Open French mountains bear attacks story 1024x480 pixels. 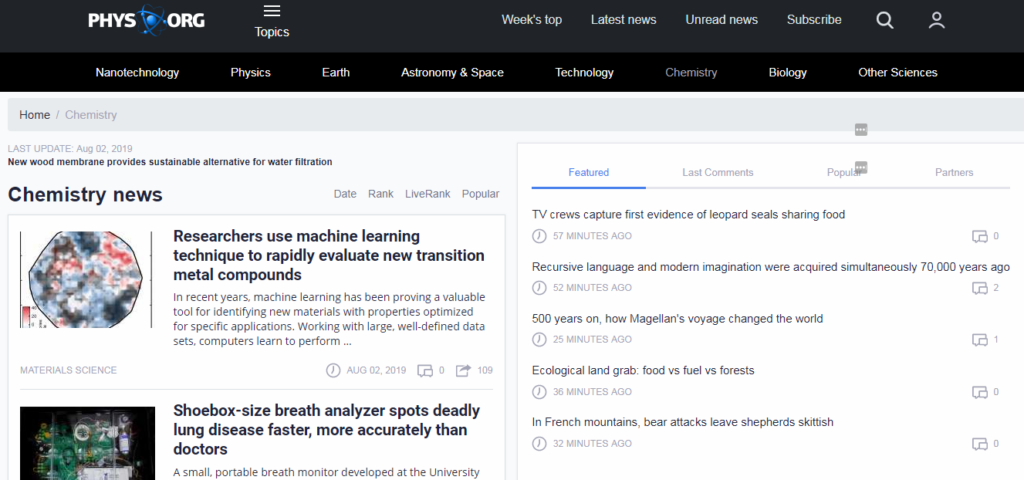[x=682, y=423]
